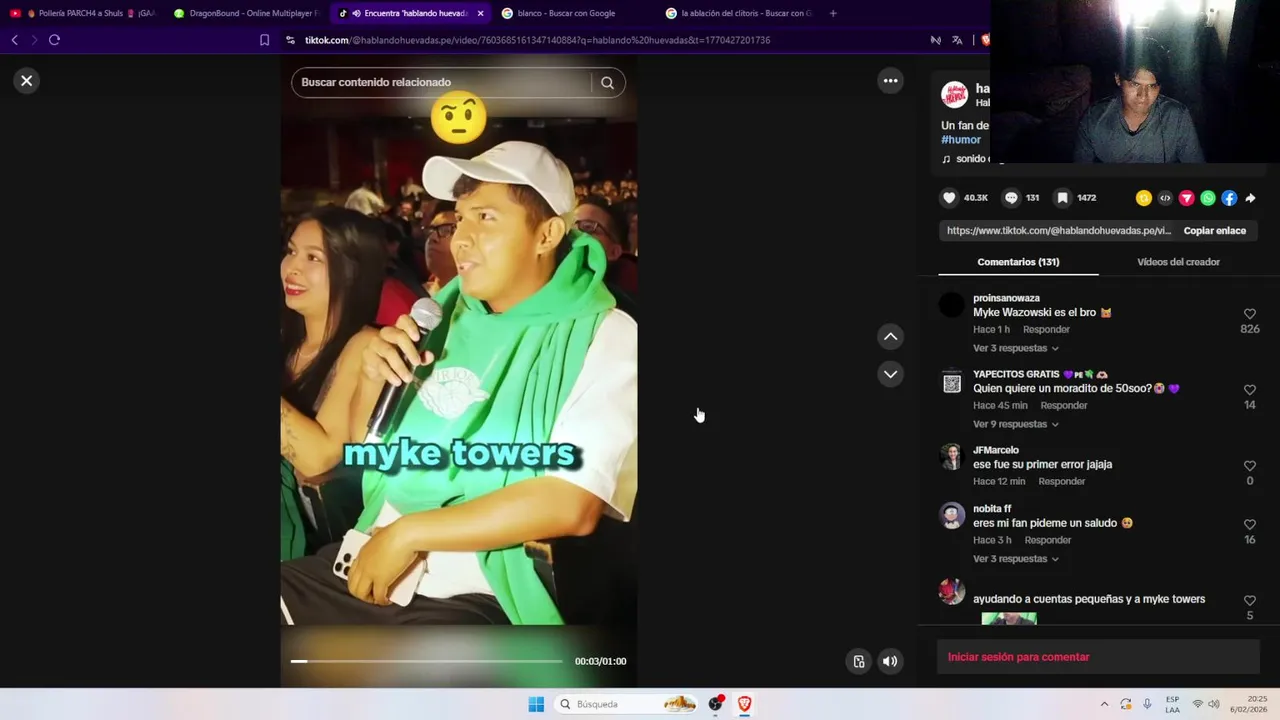
Task: Open Wi-Fi network tray icon
Action: [1197, 704]
